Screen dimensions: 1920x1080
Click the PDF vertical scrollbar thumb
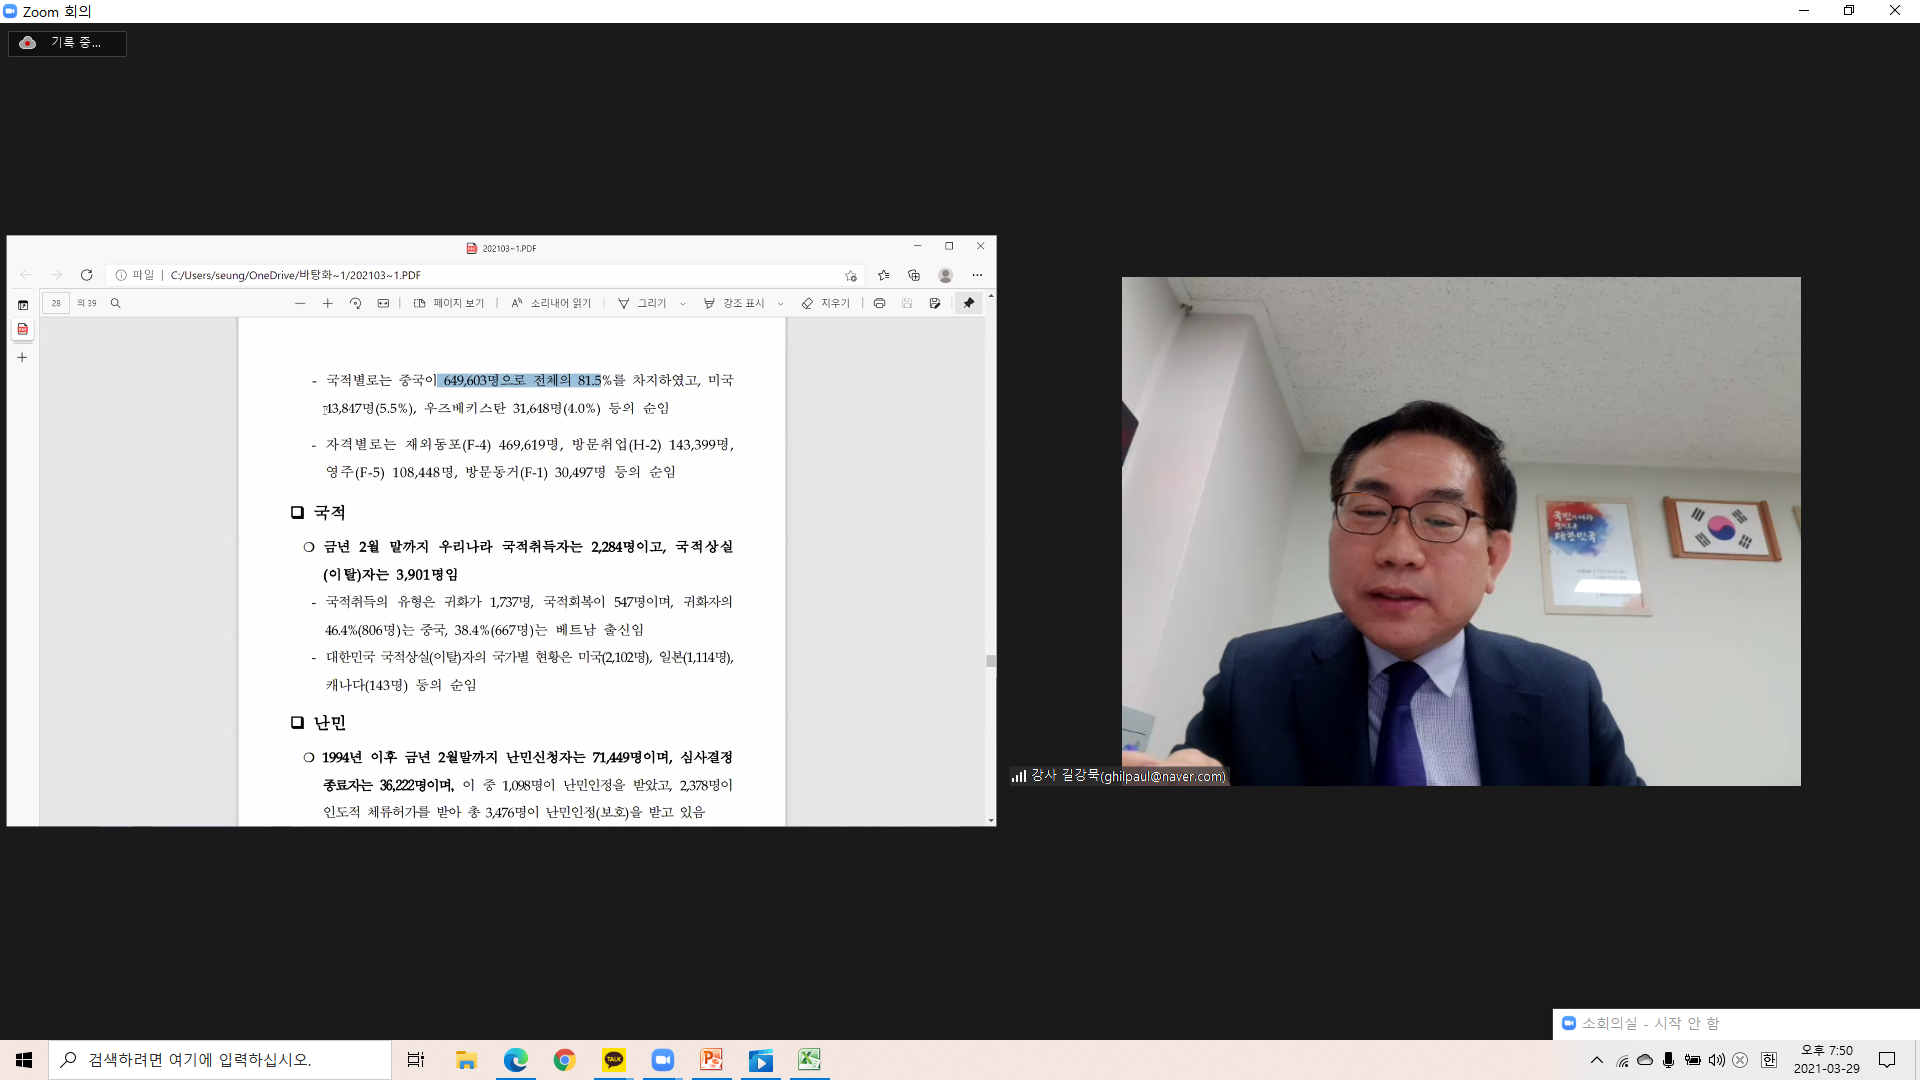click(991, 661)
